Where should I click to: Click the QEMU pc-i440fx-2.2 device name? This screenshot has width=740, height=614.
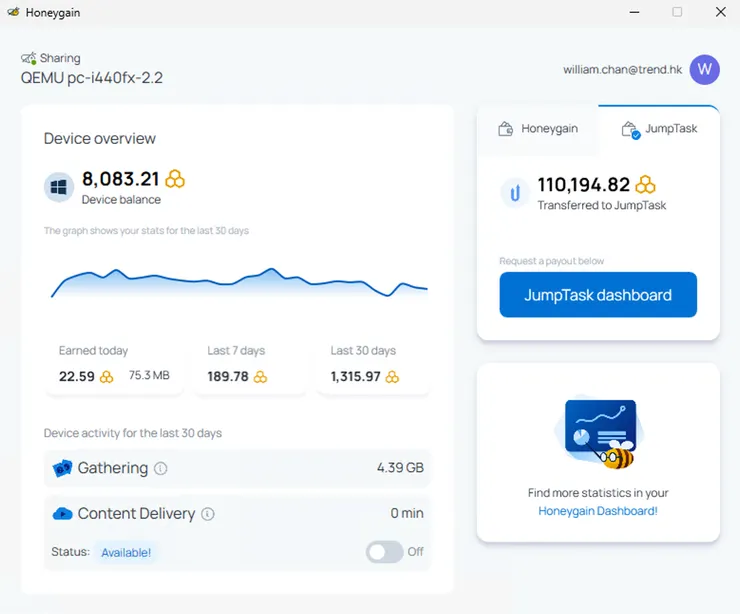pyautogui.click(x=92, y=77)
